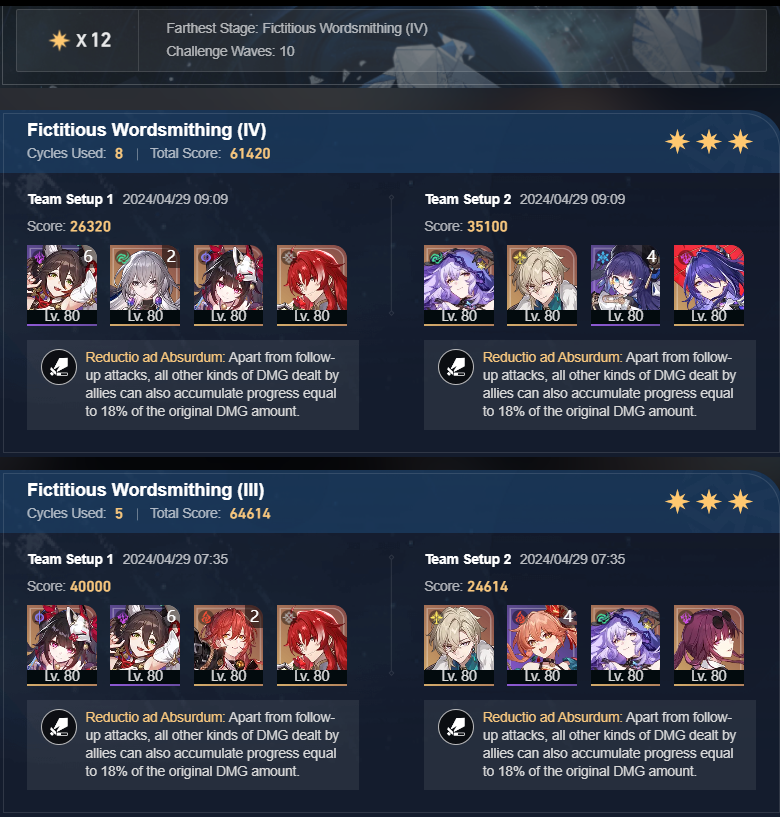Select the blond Aventurine portrait in Stage IV Team Setup 2

[x=542, y=285]
